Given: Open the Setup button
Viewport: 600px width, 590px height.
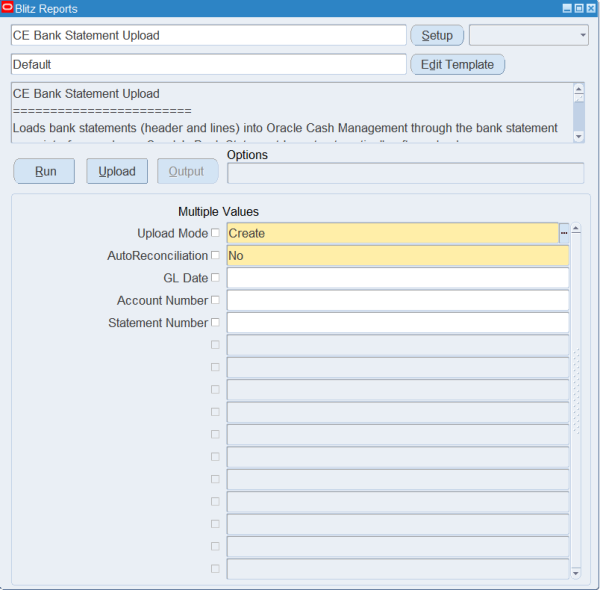Looking at the screenshot, I should [437, 35].
